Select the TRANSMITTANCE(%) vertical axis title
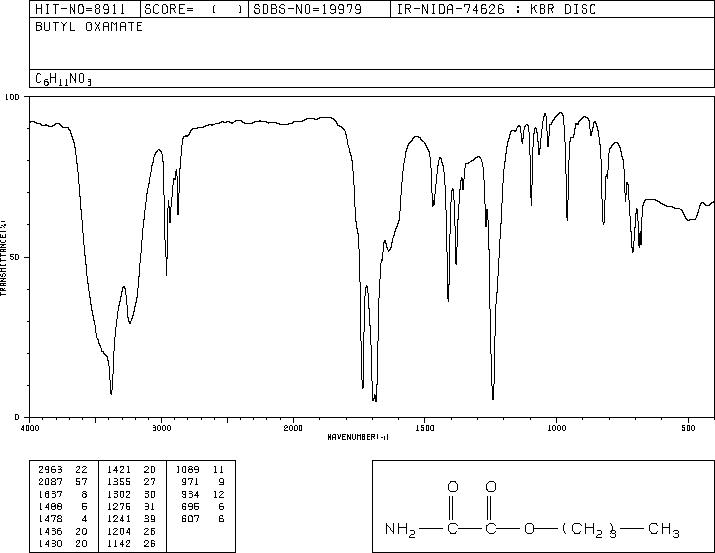The image size is (715, 553). pyautogui.click(x=3, y=258)
